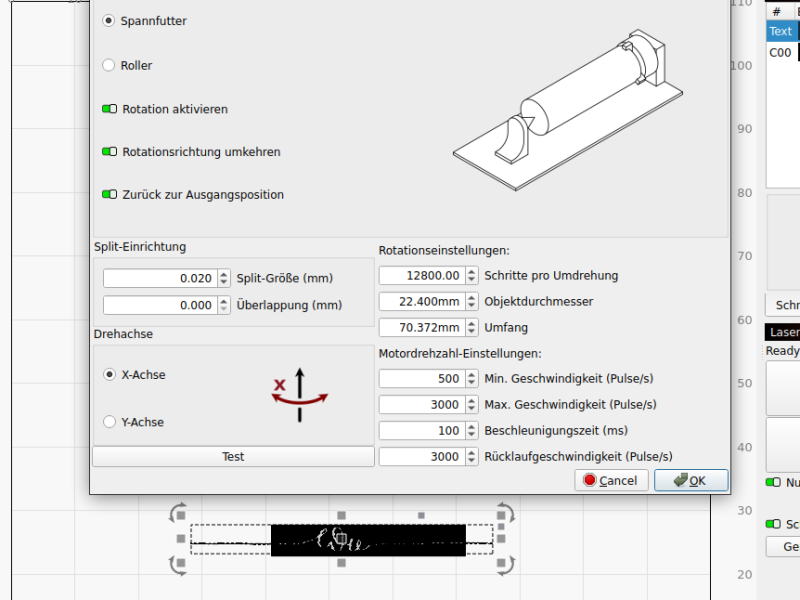The height and width of the screenshot is (600, 800).
Task: Select the Roller rotary type
Action: [108, 65]
